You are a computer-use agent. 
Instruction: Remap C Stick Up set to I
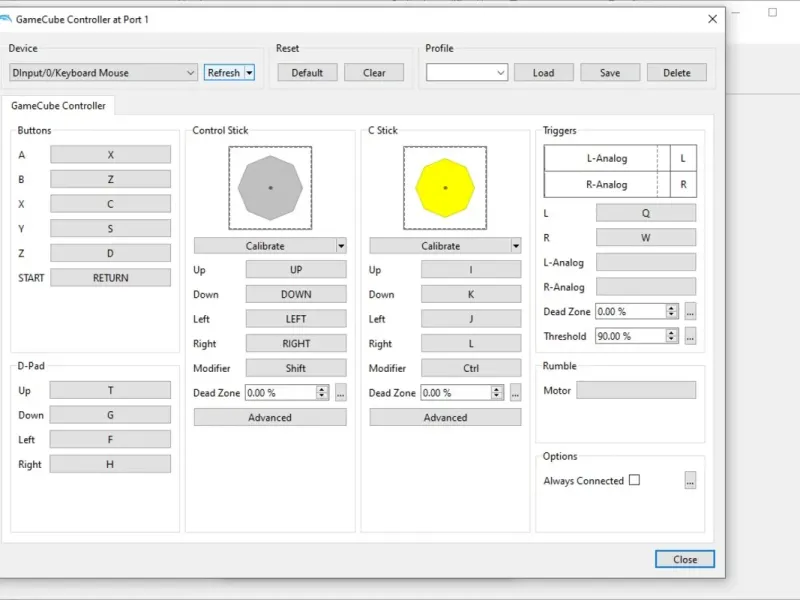pyautogui.click(x=471, y=269)
